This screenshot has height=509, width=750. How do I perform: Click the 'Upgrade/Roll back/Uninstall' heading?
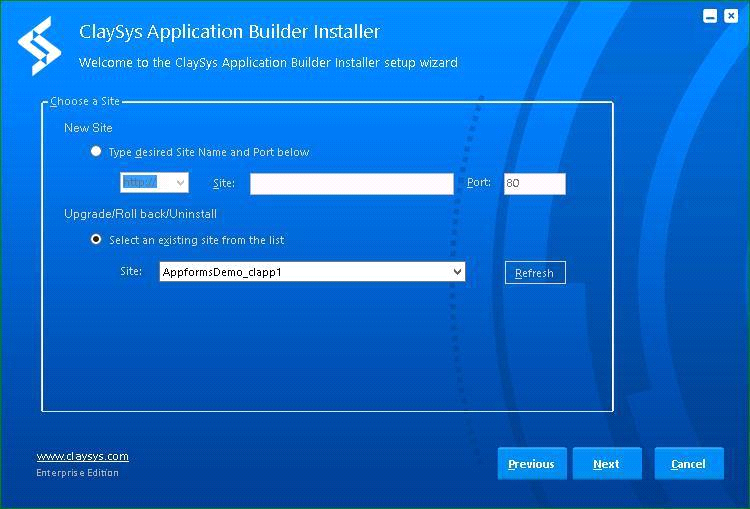140,214
